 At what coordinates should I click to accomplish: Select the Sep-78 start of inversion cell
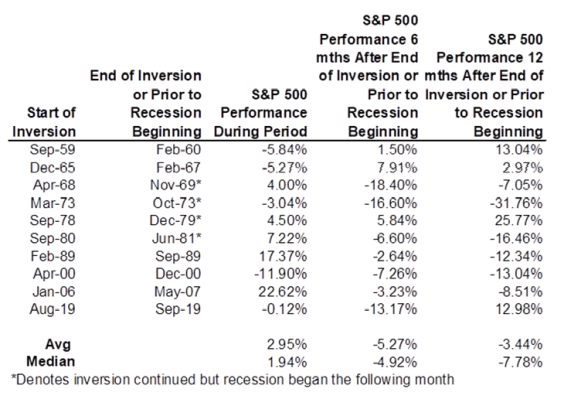[53, 220]
